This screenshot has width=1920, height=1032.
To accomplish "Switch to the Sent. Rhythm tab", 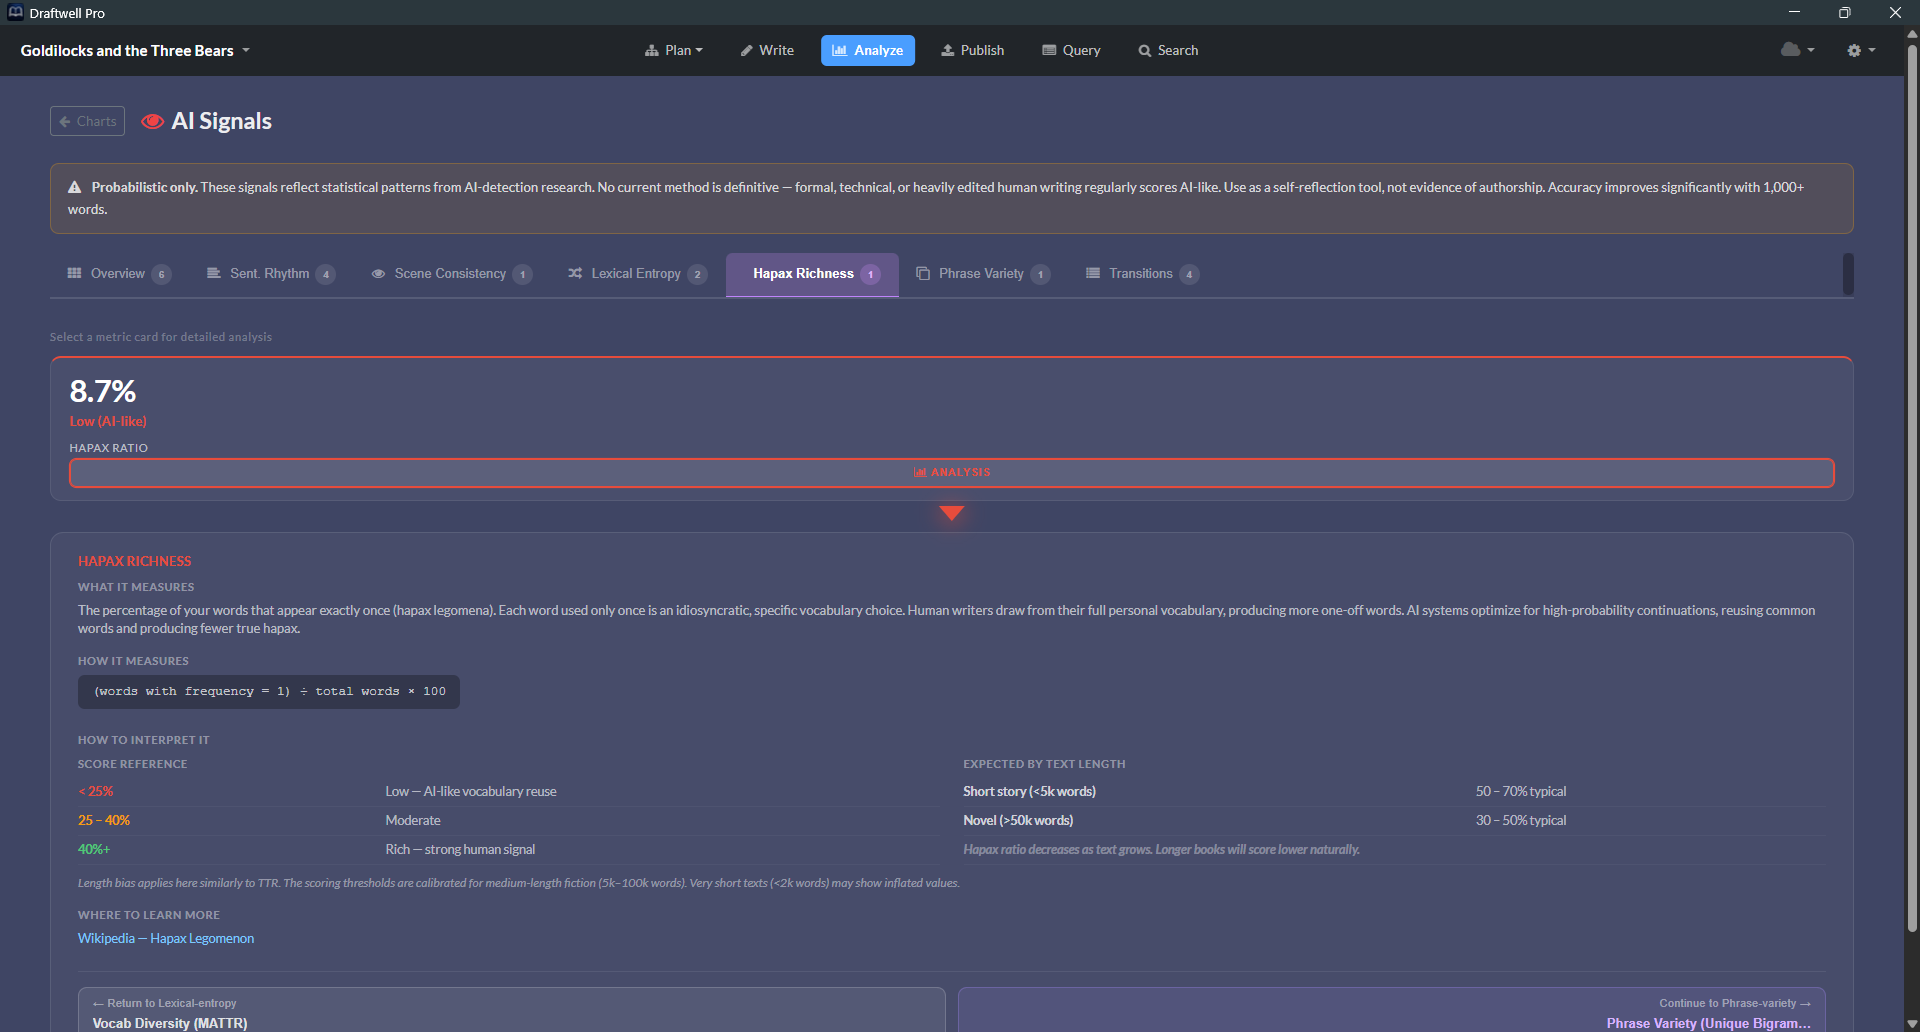I will click(x=270, y=274).
